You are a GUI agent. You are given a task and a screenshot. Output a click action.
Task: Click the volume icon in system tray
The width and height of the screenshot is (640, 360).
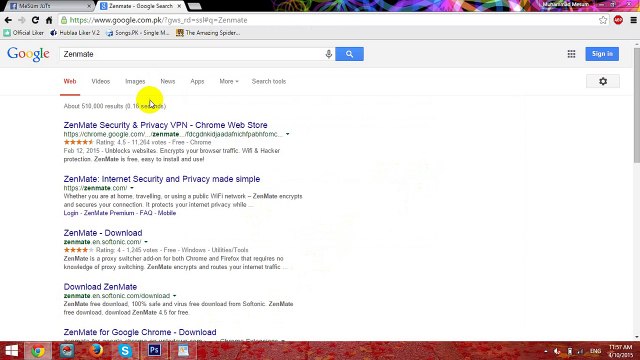click(557, 351)
